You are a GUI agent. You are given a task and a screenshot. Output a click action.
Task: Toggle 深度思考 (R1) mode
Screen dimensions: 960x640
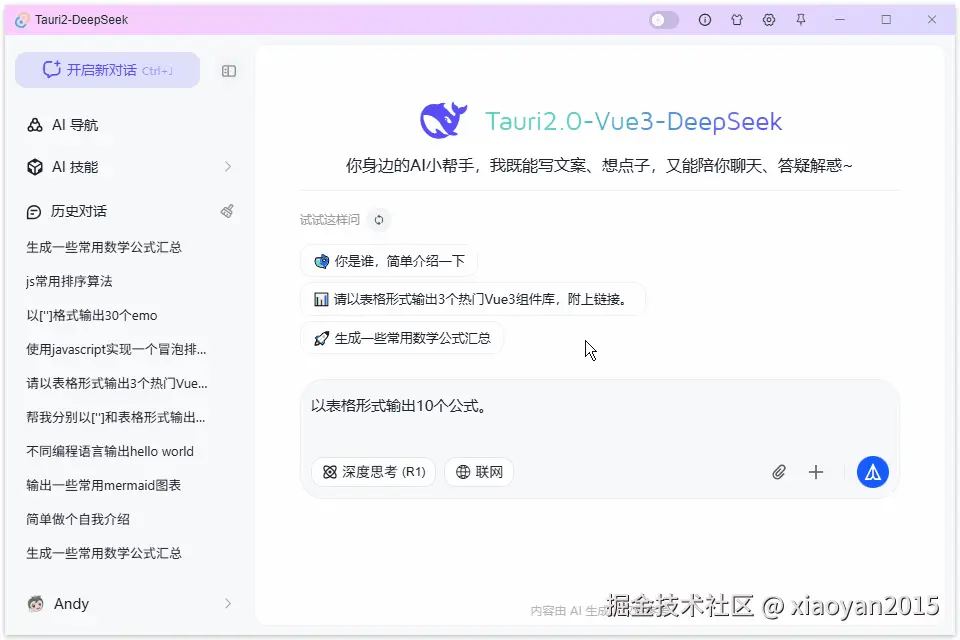click(373, 472)
